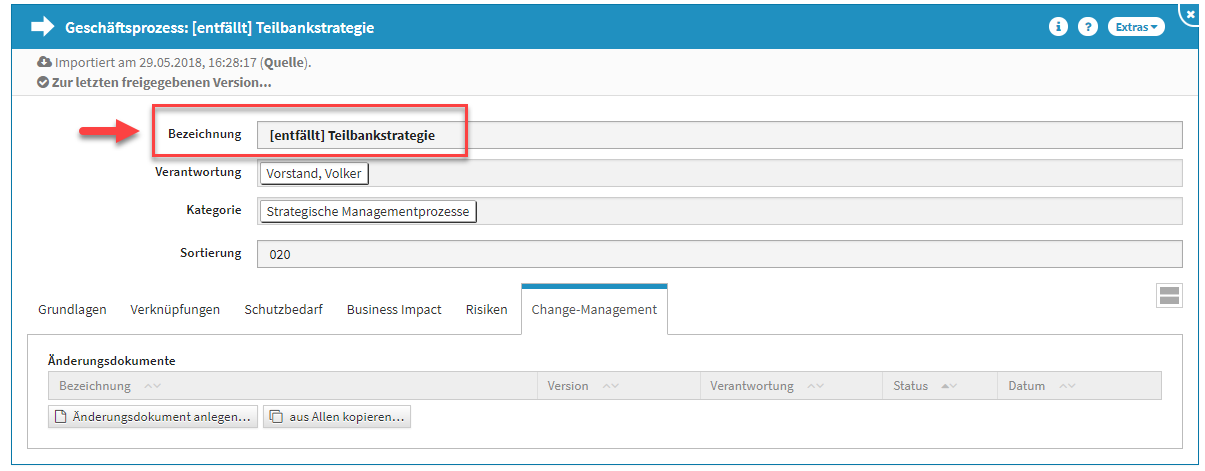Open the Verknüpfungen tab
This screenshot has width=1205, height=471.
[175, 310]
